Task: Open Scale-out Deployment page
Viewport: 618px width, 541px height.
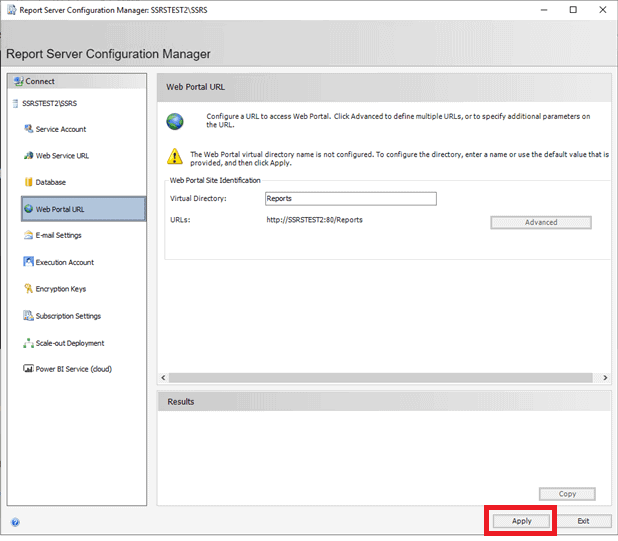Action: tap(70, 343)
